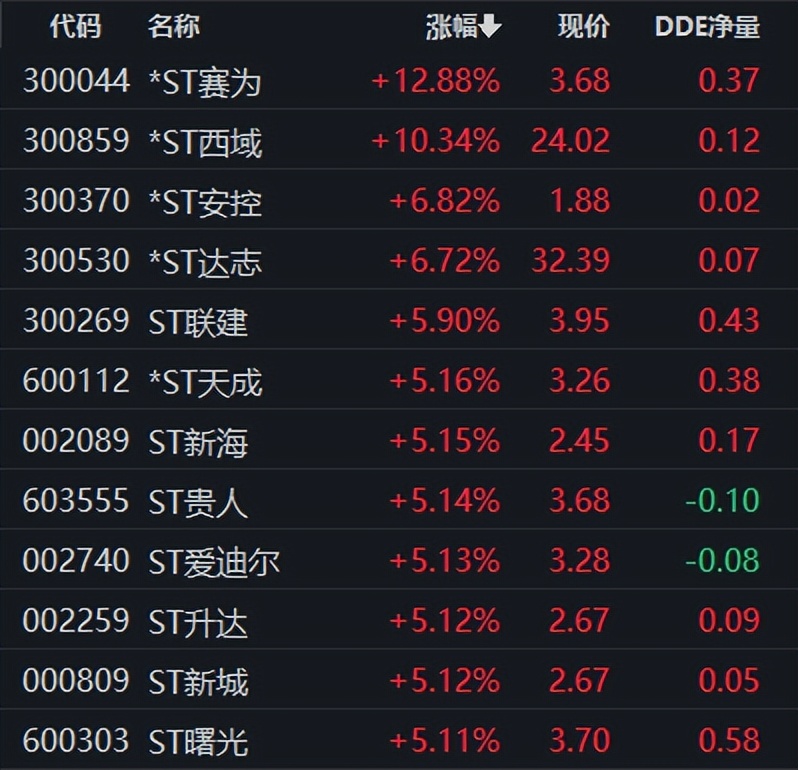Viewport: 798px width, 770px height.
Task: Open the ST升达 row
Action: [198, 621]
